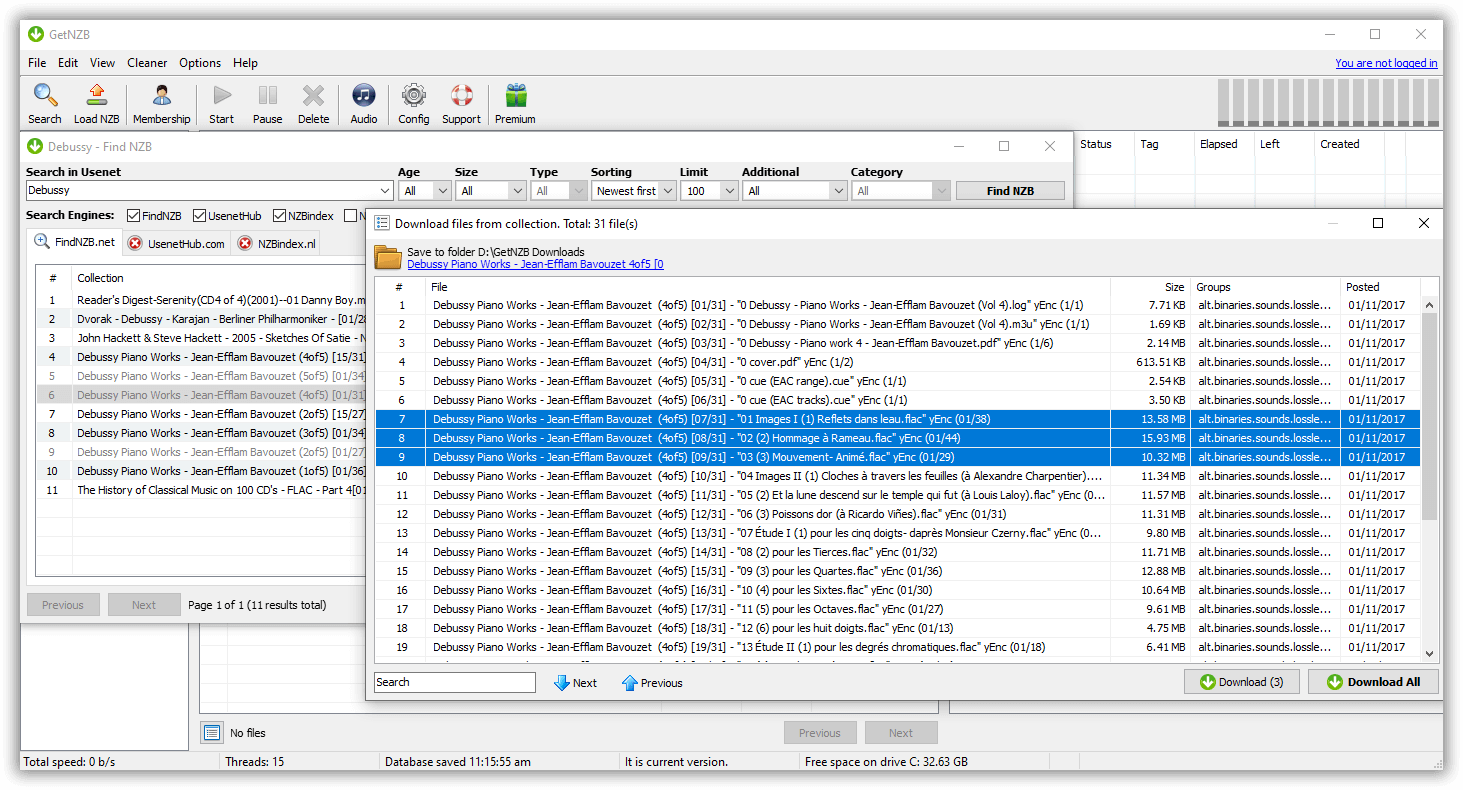Click the Find NZB button
This screenshot has height=790, width=1463.
[x=1010, y=190]
